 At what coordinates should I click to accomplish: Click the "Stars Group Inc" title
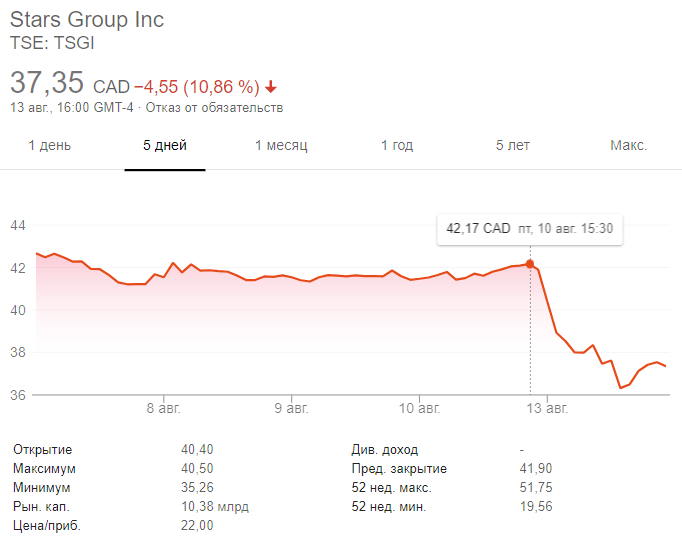point(87,20)
